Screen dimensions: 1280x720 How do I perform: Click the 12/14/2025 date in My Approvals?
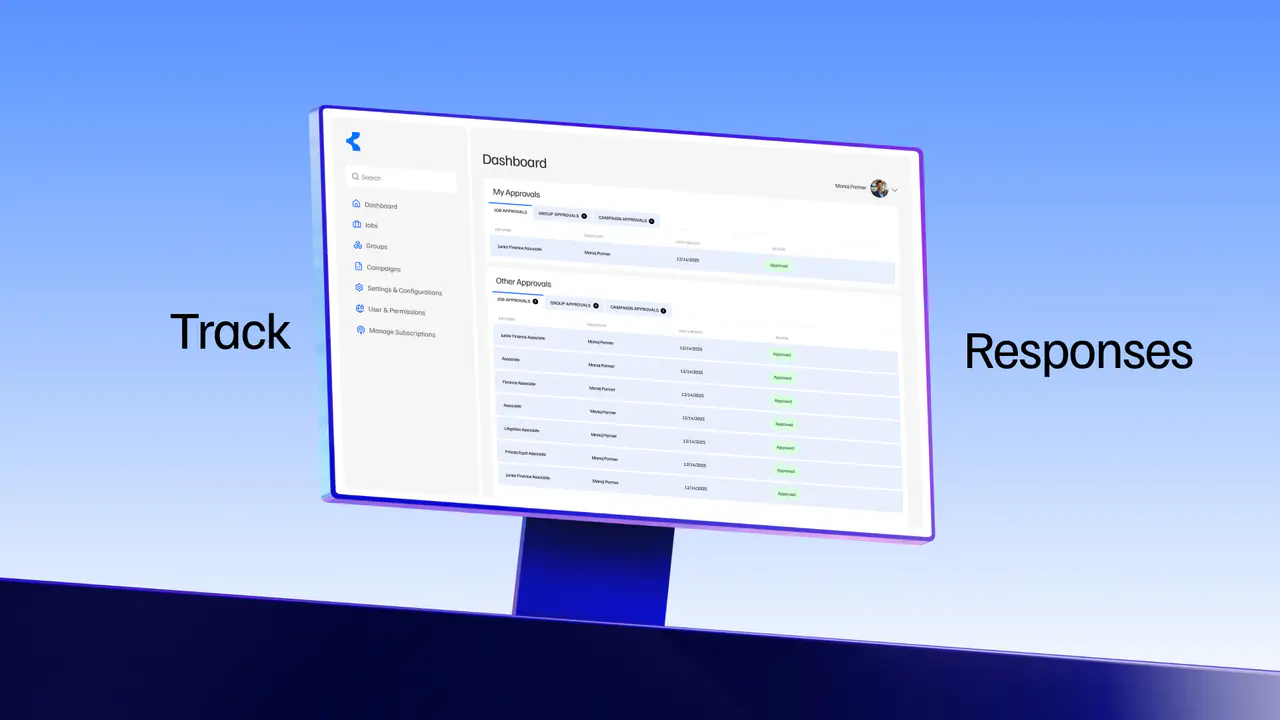(688, 259)
